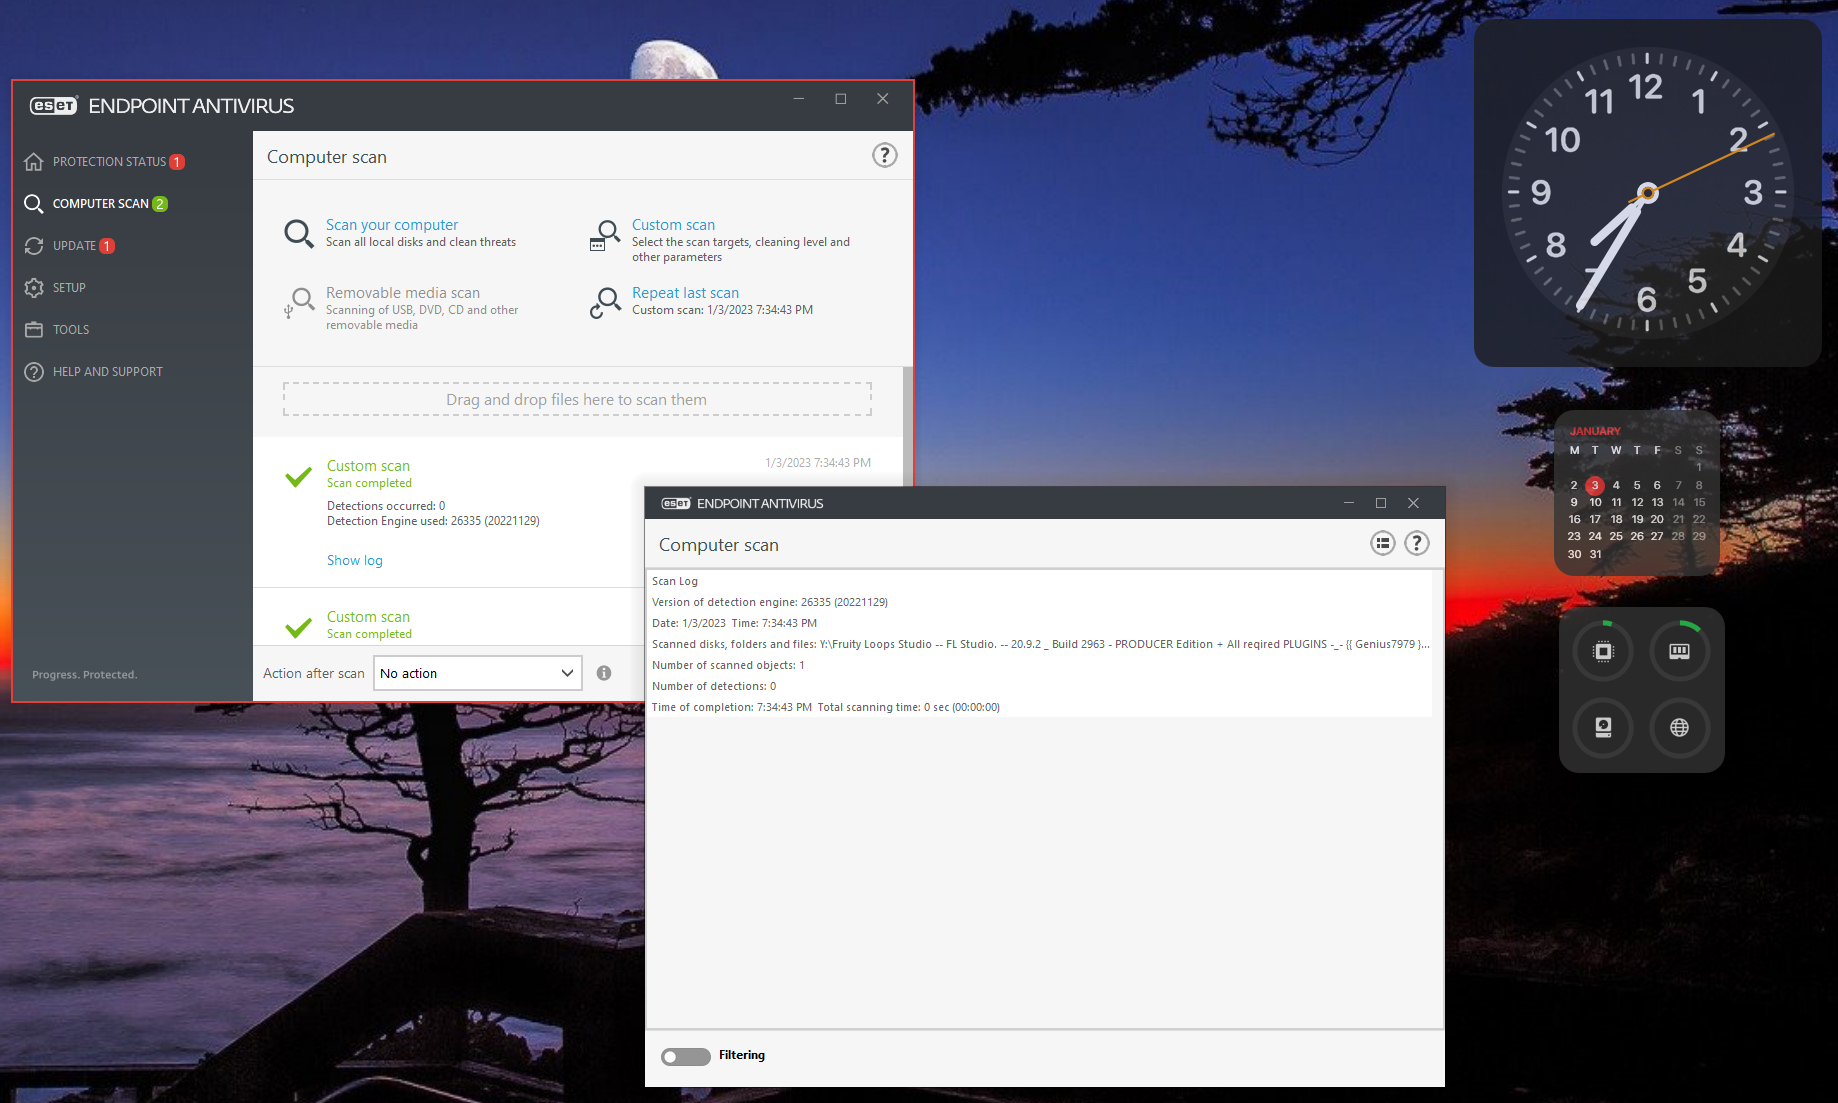1838x1103 pixels.
Task: Click the ESET logo in main window
Action: (x=53, y=106)
